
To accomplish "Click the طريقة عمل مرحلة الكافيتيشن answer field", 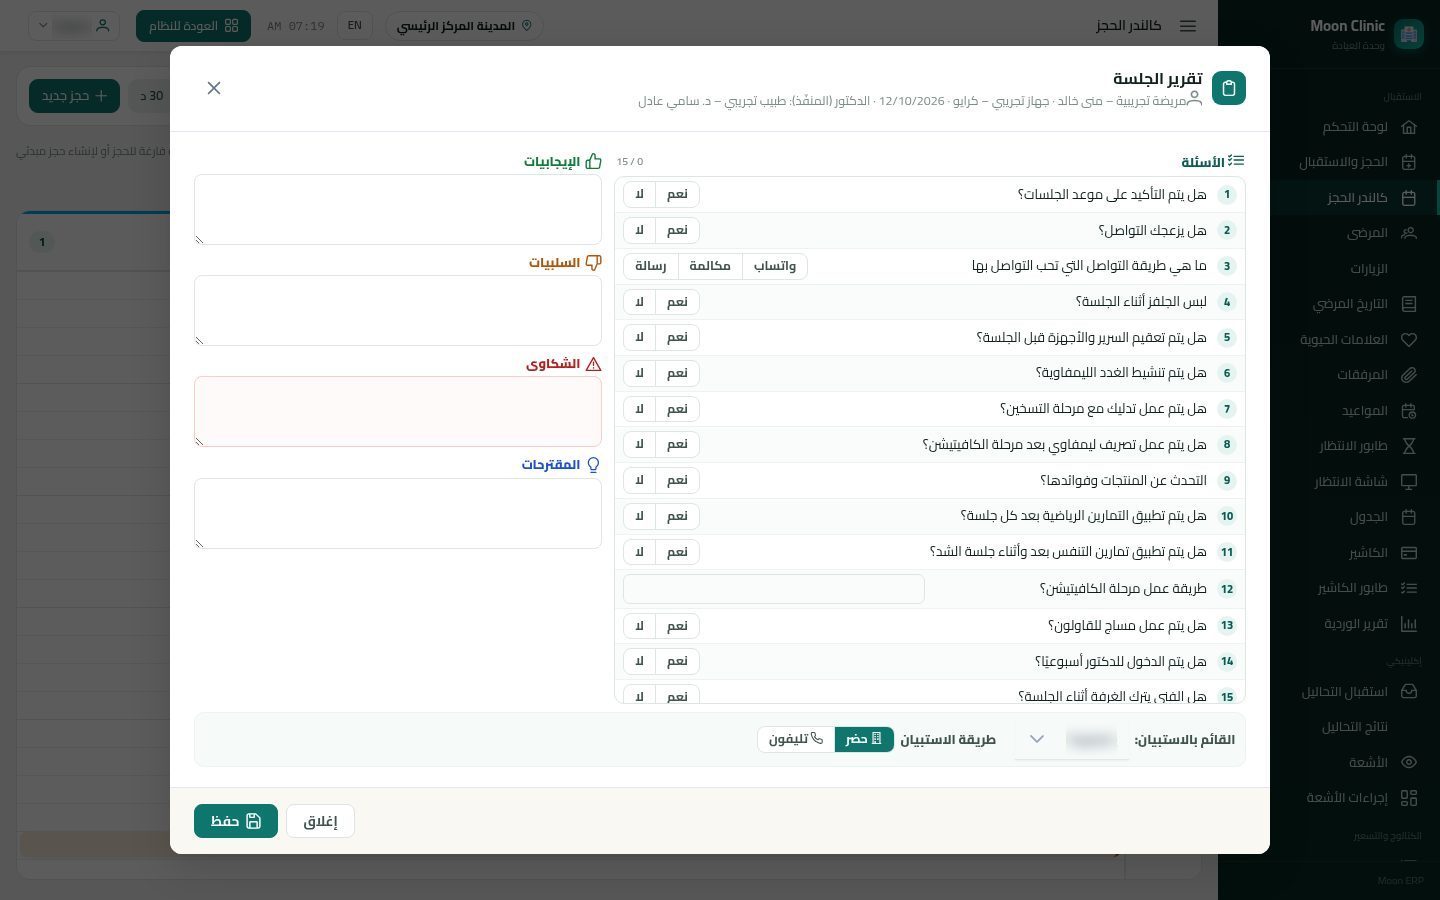I will pyautogui.click(x=774, y=589).
